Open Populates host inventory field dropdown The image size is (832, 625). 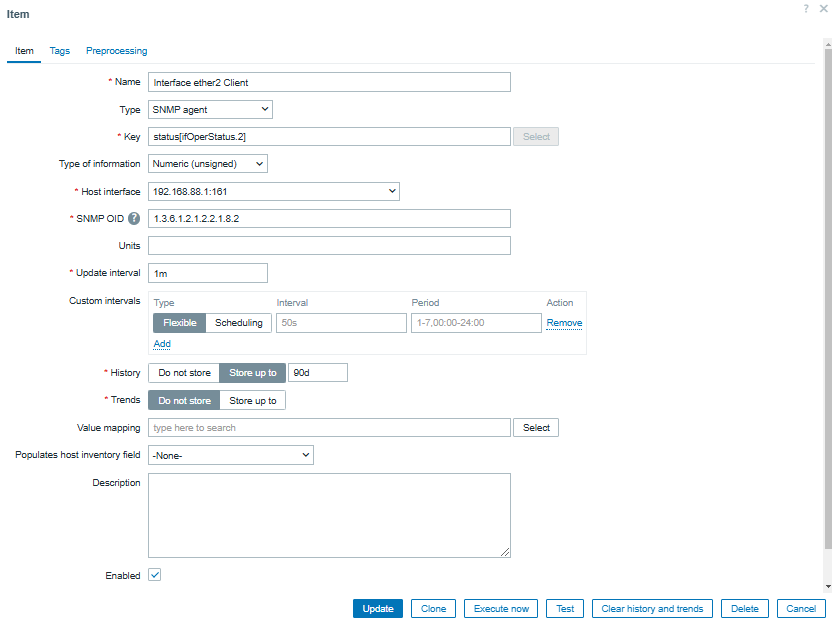(231, 455)
